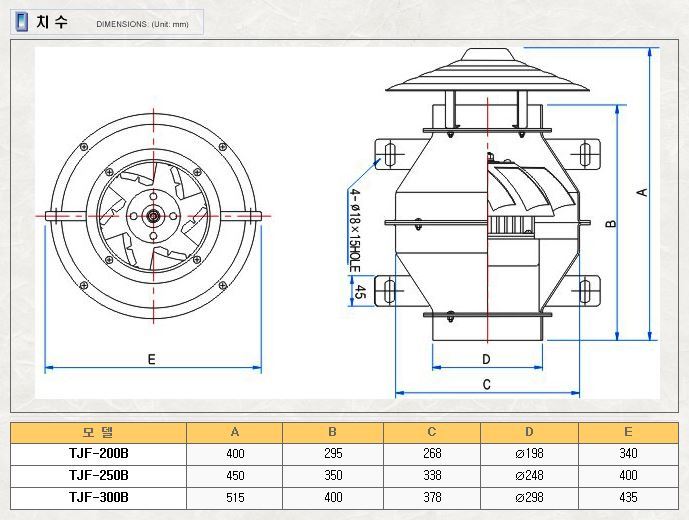689x520 pixels.
Task: Select the column C header cell
Action: 431,432
